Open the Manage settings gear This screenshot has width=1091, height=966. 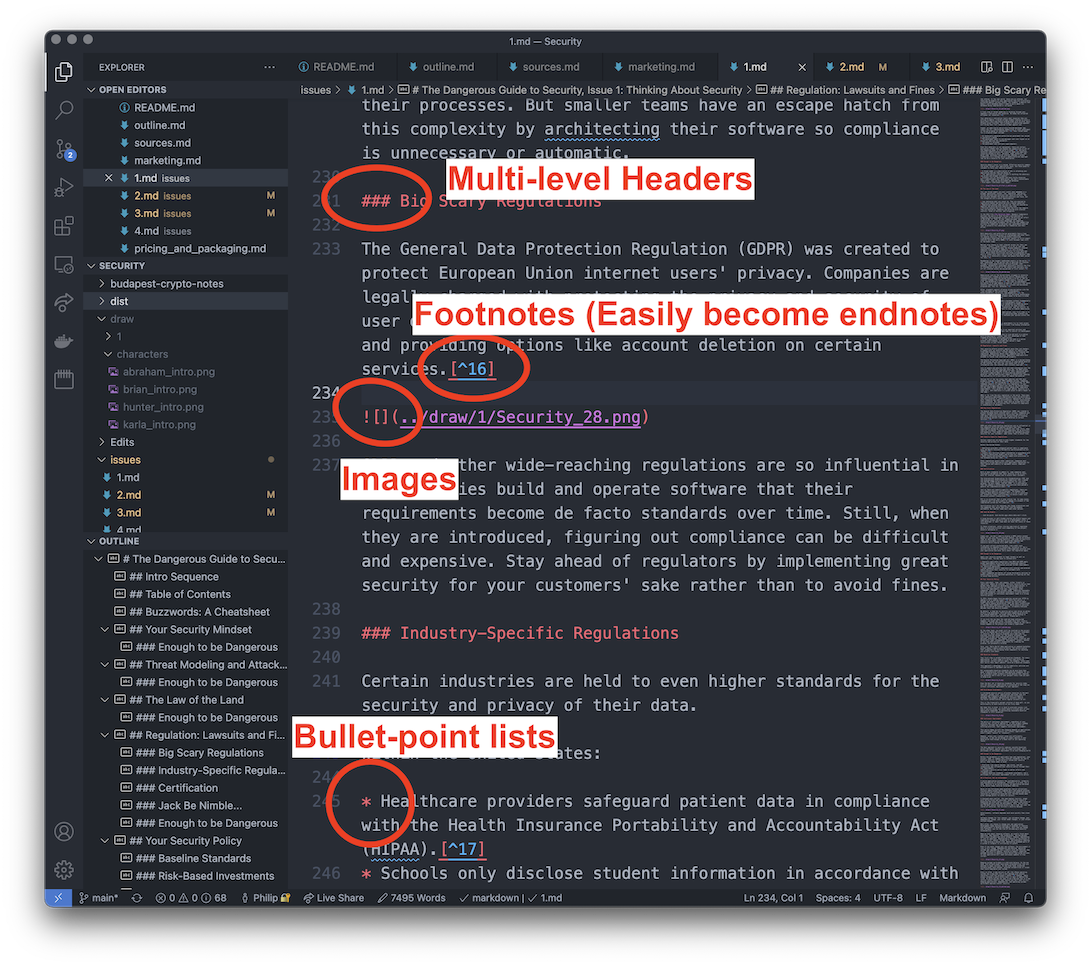point(63,869)
